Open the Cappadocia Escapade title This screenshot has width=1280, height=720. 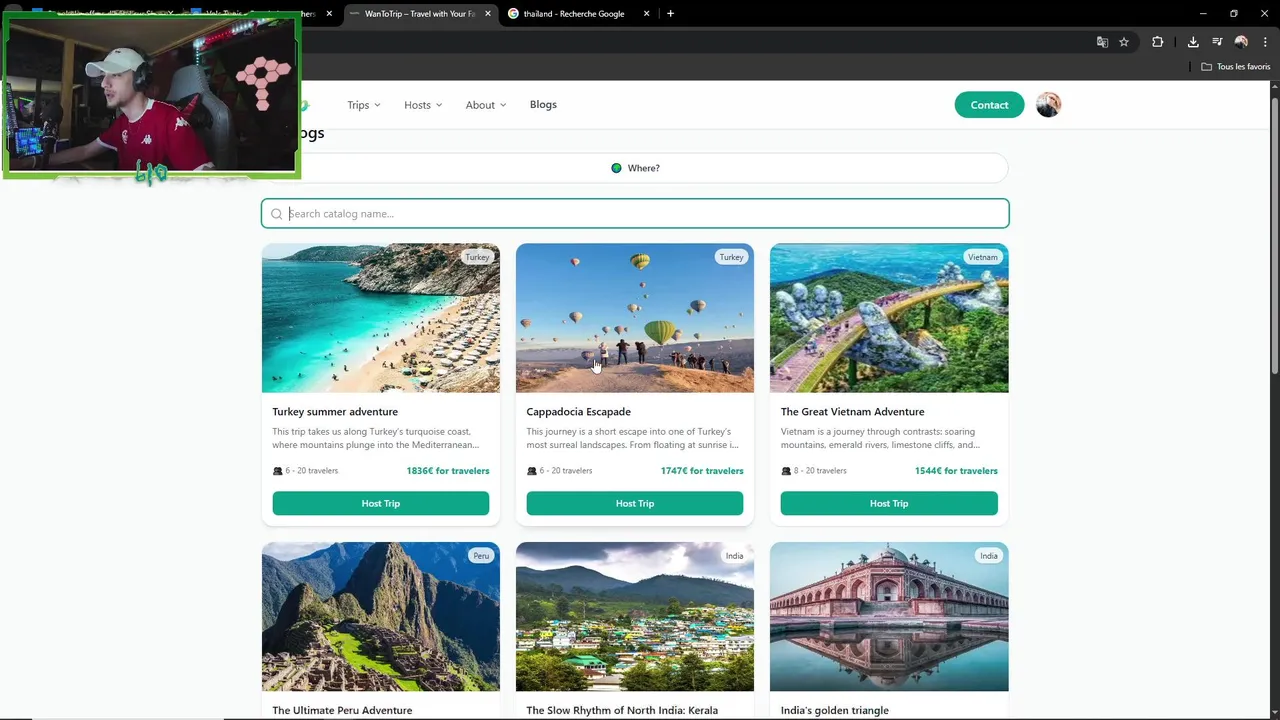coord(578,412)
